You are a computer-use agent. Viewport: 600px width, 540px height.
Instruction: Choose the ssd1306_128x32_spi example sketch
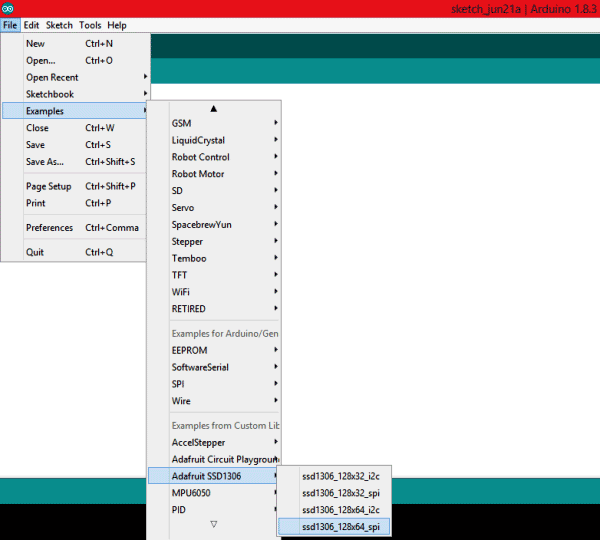pyautogui.click(x=340, y=492)
